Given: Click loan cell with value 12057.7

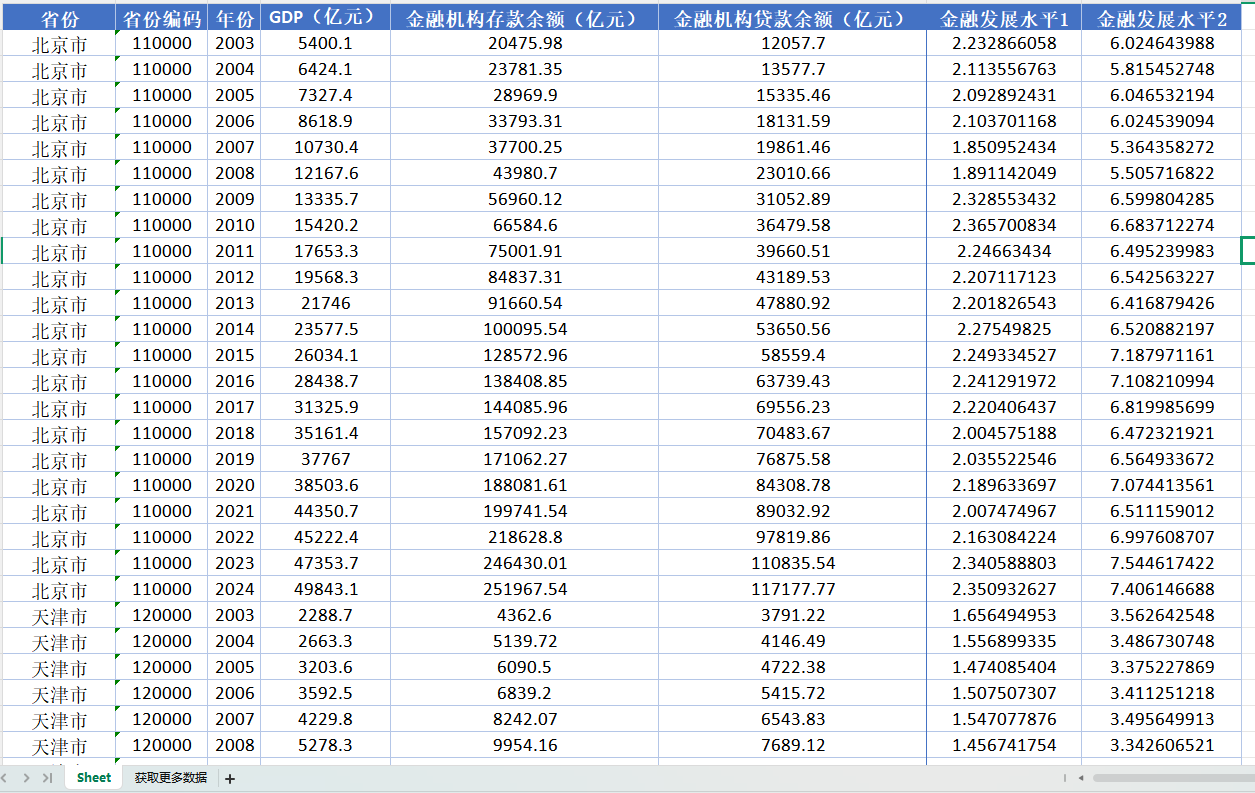Looking at the screenshot, I should [x=792, y=44].
